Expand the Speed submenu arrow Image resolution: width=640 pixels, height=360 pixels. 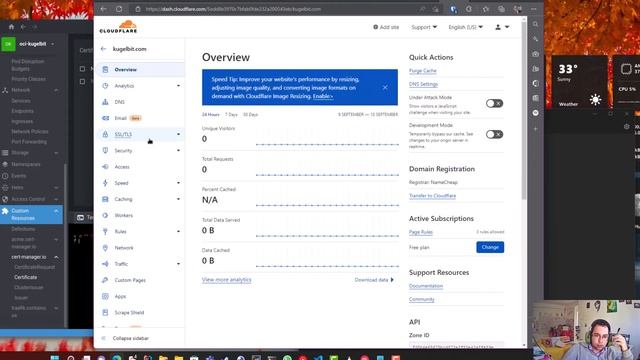point(178,183)
